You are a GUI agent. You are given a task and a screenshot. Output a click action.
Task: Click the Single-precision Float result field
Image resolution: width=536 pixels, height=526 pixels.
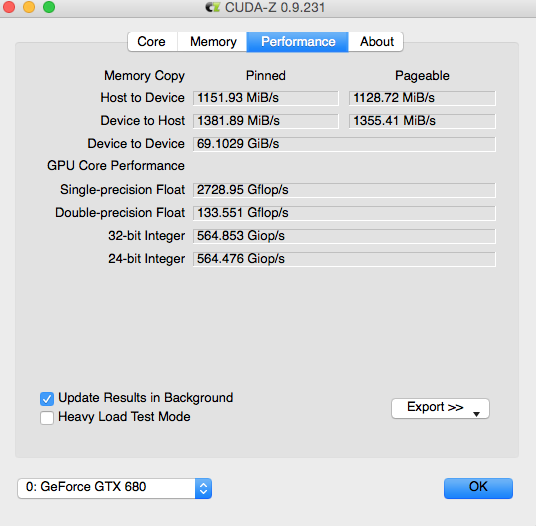click(x=344, y=190)
